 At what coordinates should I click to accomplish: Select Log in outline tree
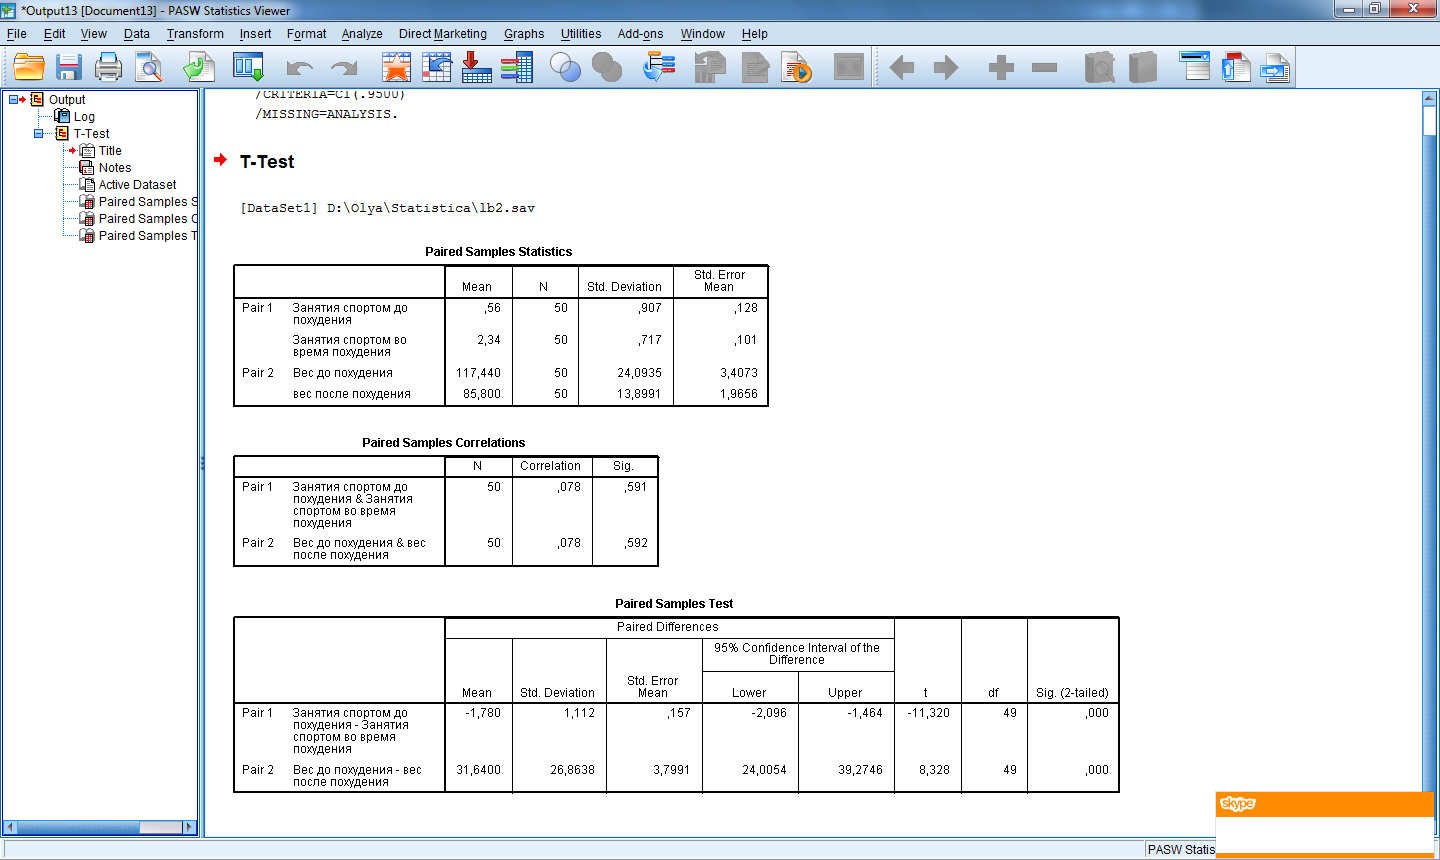point(84,116)
